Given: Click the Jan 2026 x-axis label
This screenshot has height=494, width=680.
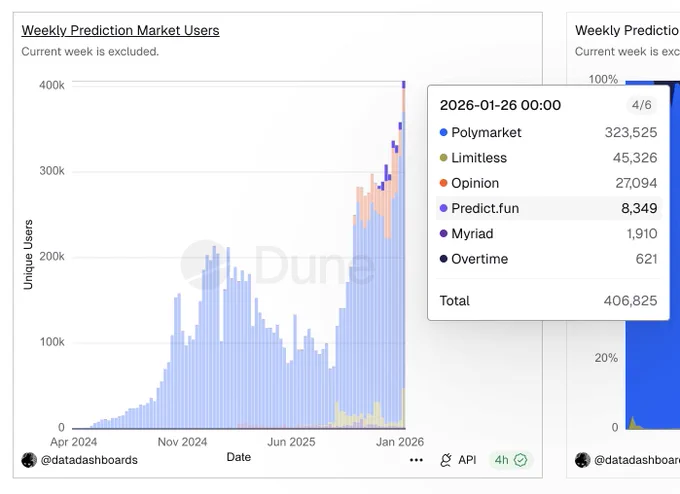Looking at the screenshot, I should (400, 442).
